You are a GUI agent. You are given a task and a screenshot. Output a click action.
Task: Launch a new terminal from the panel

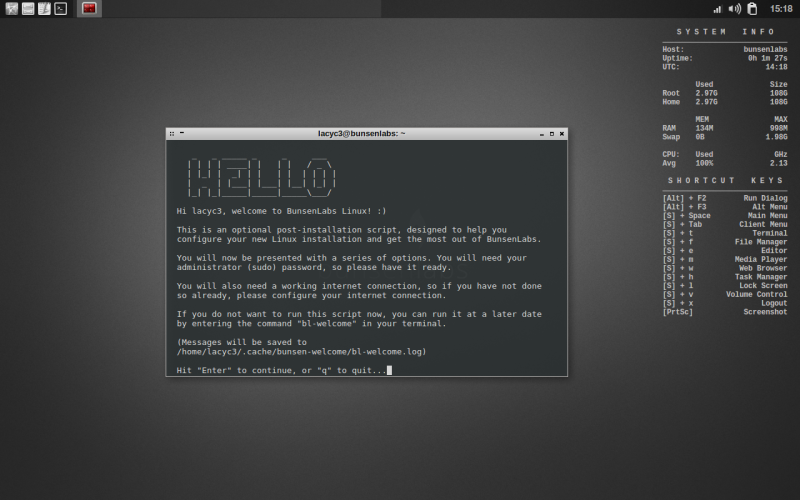[x=61, y=8]
